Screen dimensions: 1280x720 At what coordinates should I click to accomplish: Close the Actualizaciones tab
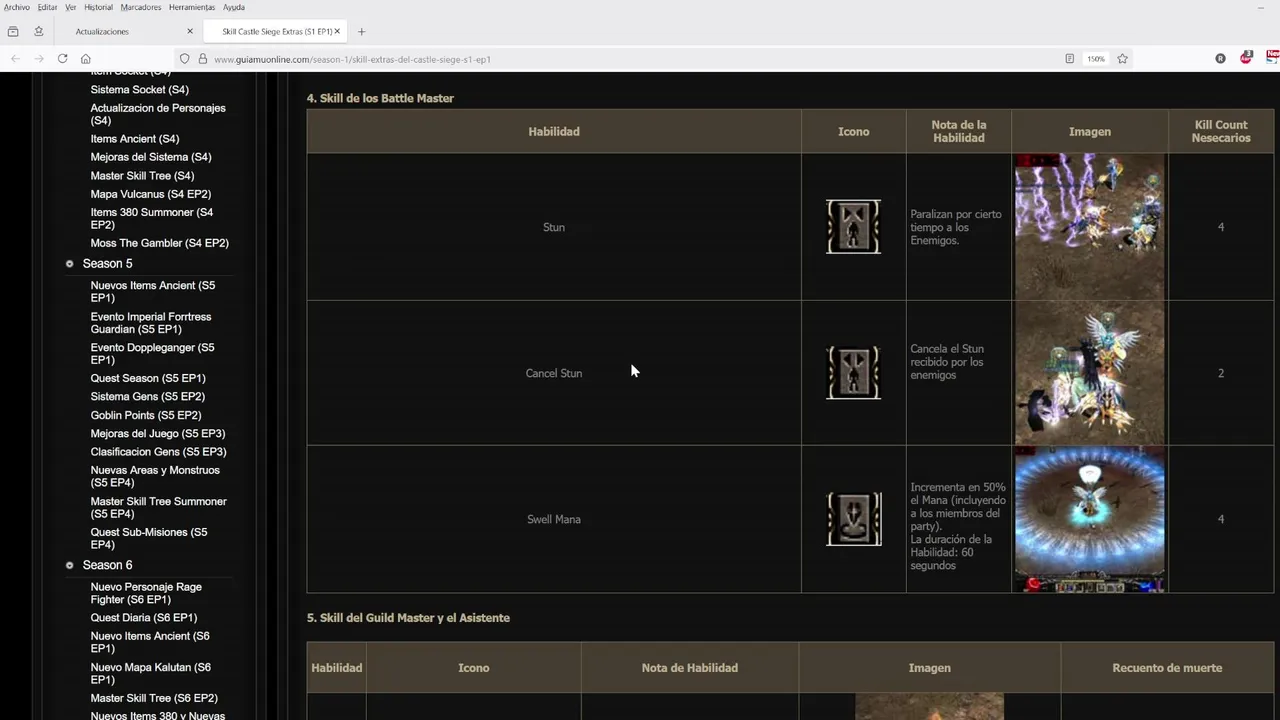pyautogui.click(x=190, y=31)
